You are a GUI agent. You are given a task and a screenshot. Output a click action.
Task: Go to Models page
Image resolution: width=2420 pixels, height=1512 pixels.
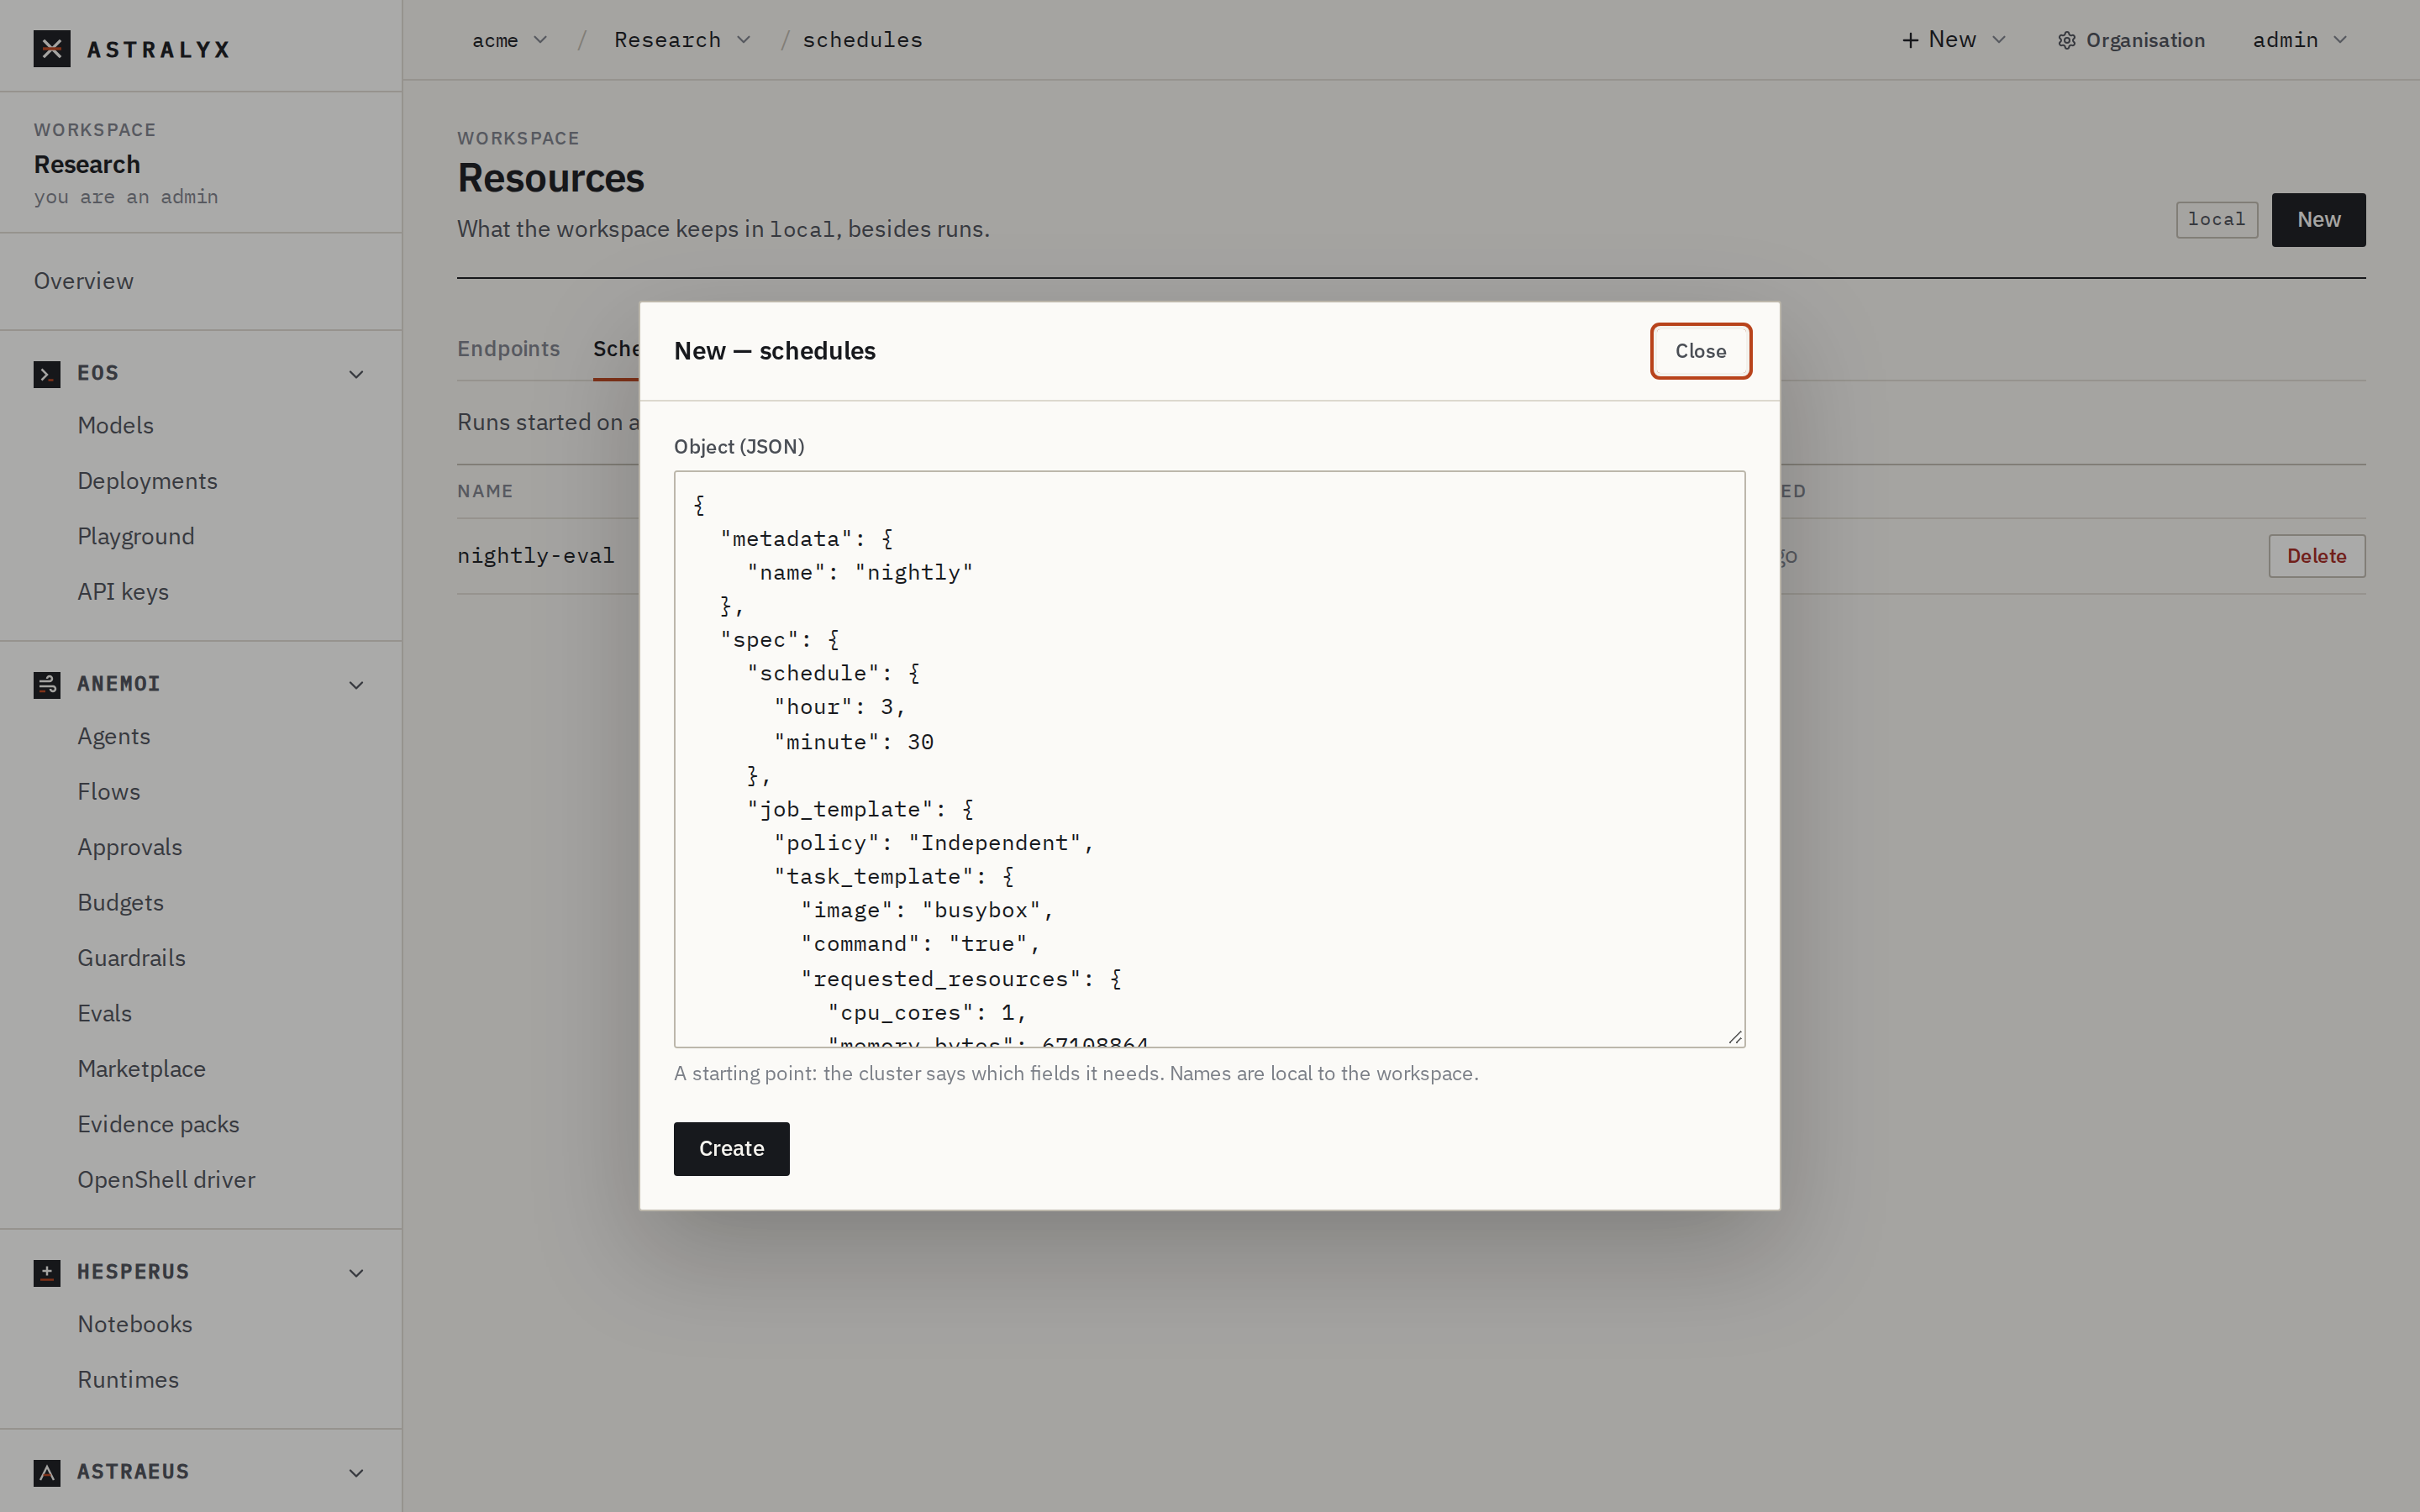116,425
